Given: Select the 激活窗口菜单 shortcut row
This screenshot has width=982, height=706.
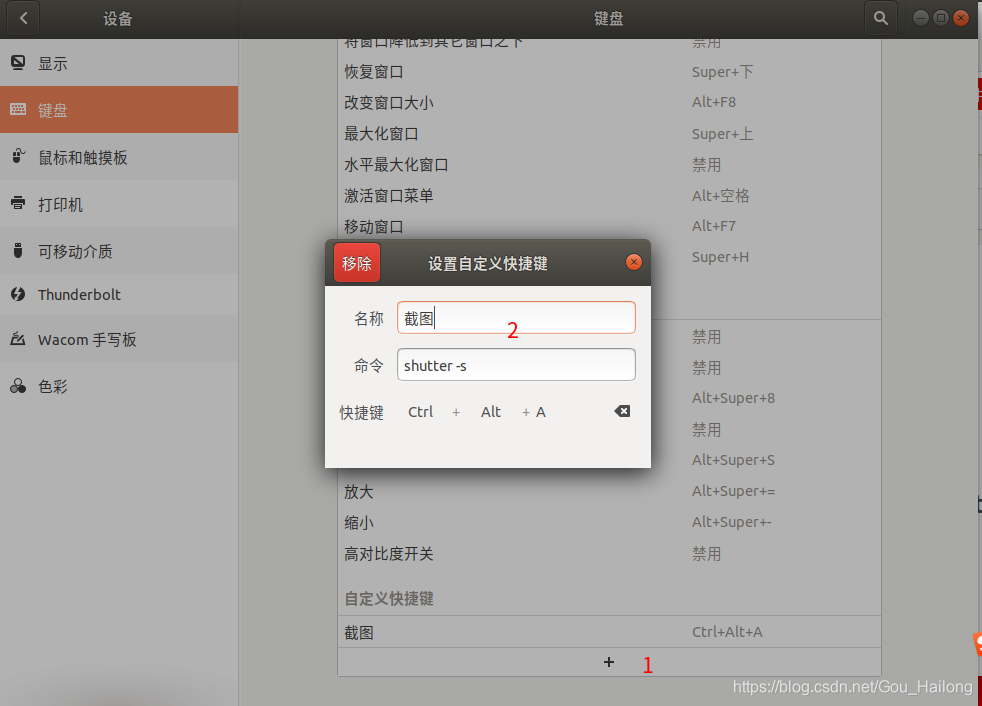Looking at the screenshot, I should point(609,195).
